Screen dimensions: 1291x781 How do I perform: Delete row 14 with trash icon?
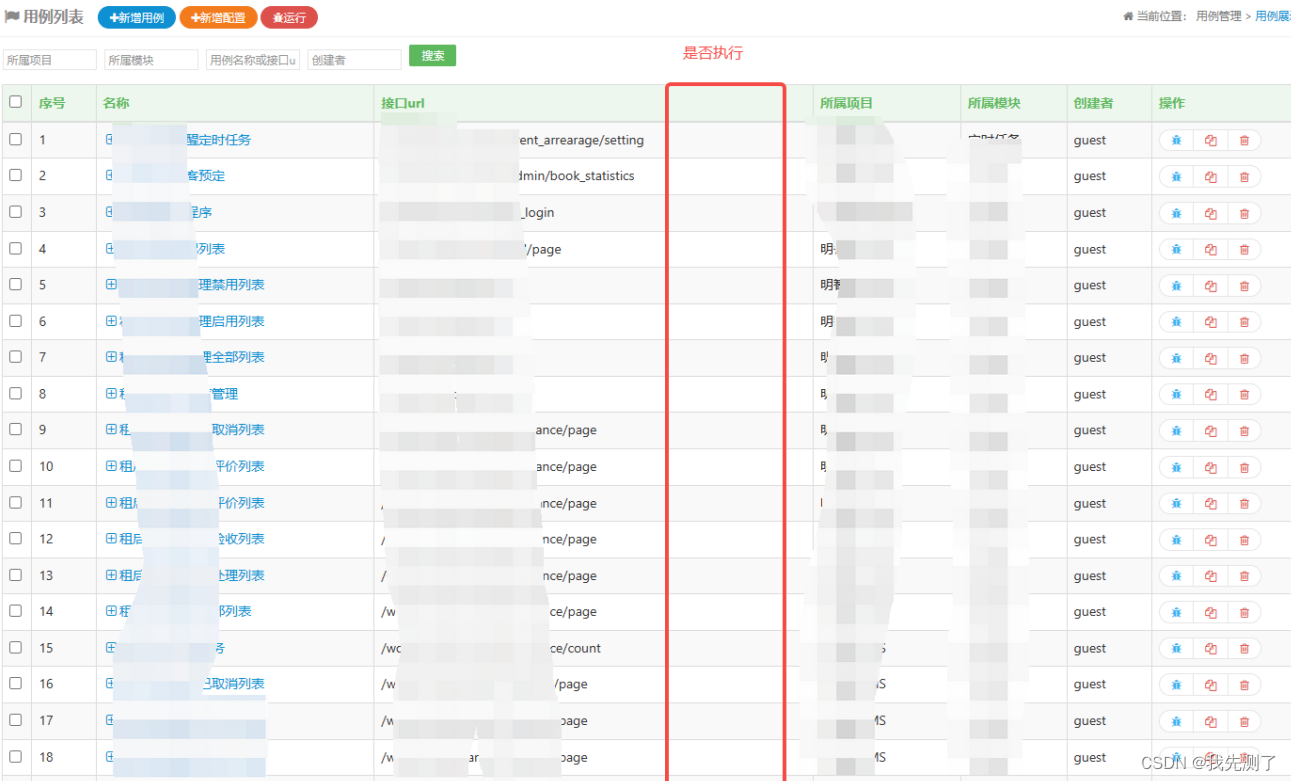tap(1244, 612)
